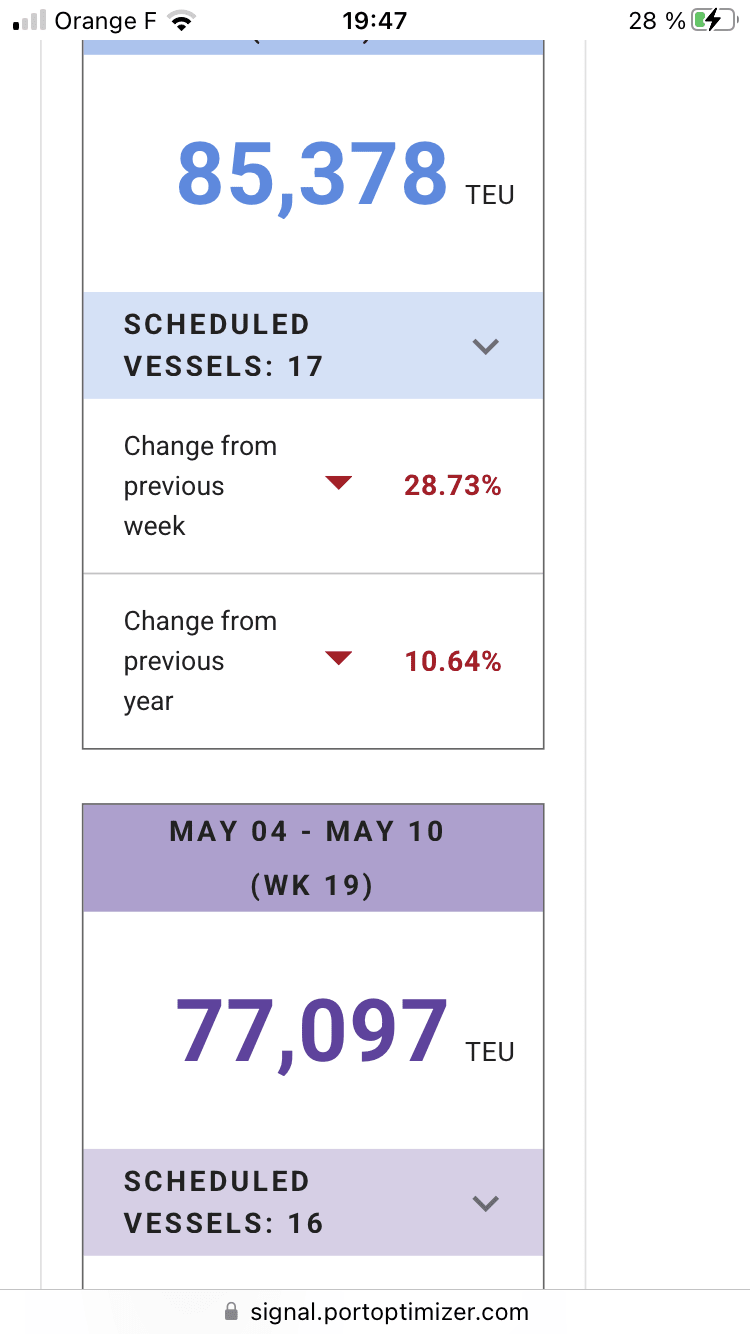Click the 10.64% yearly change value
This screenshot has width=750, height=1334.
click(452, 661)
